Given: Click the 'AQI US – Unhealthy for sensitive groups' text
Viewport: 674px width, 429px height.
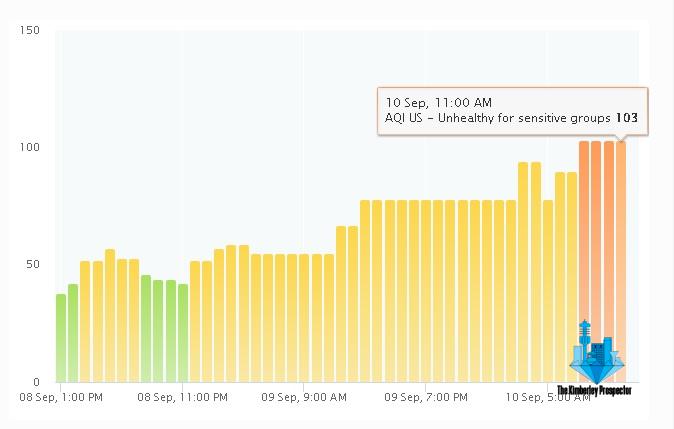Looking at the screenshot, I should (x=497, y=118).
